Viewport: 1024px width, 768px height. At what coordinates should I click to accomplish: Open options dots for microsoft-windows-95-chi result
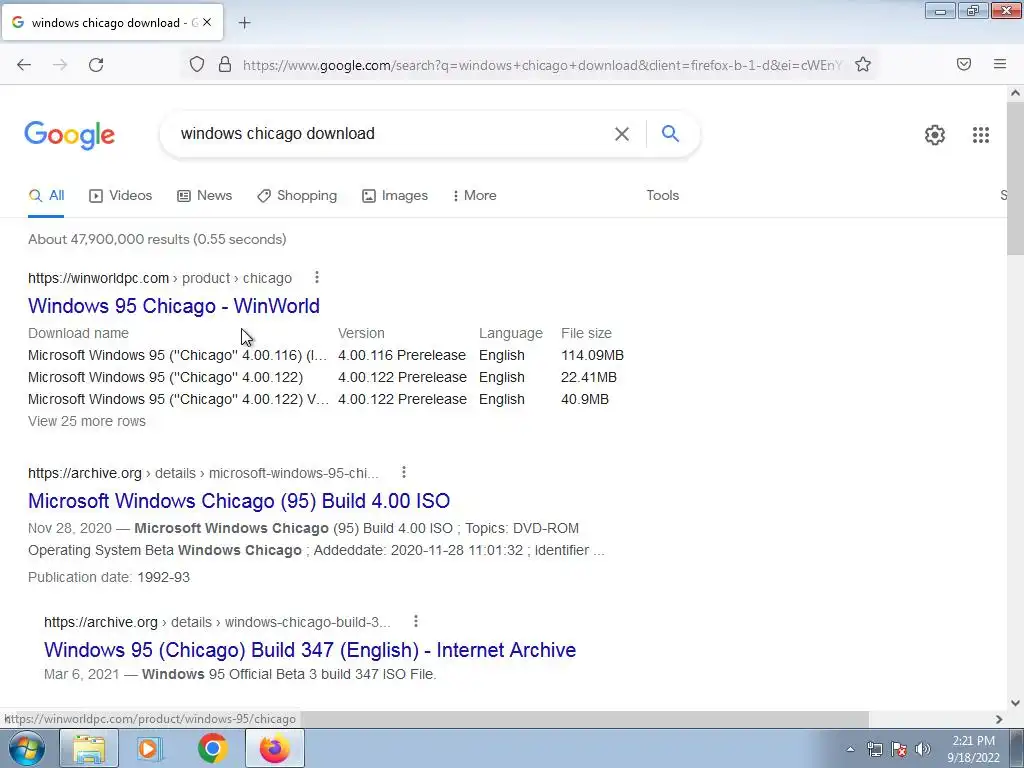pos(404,472)
